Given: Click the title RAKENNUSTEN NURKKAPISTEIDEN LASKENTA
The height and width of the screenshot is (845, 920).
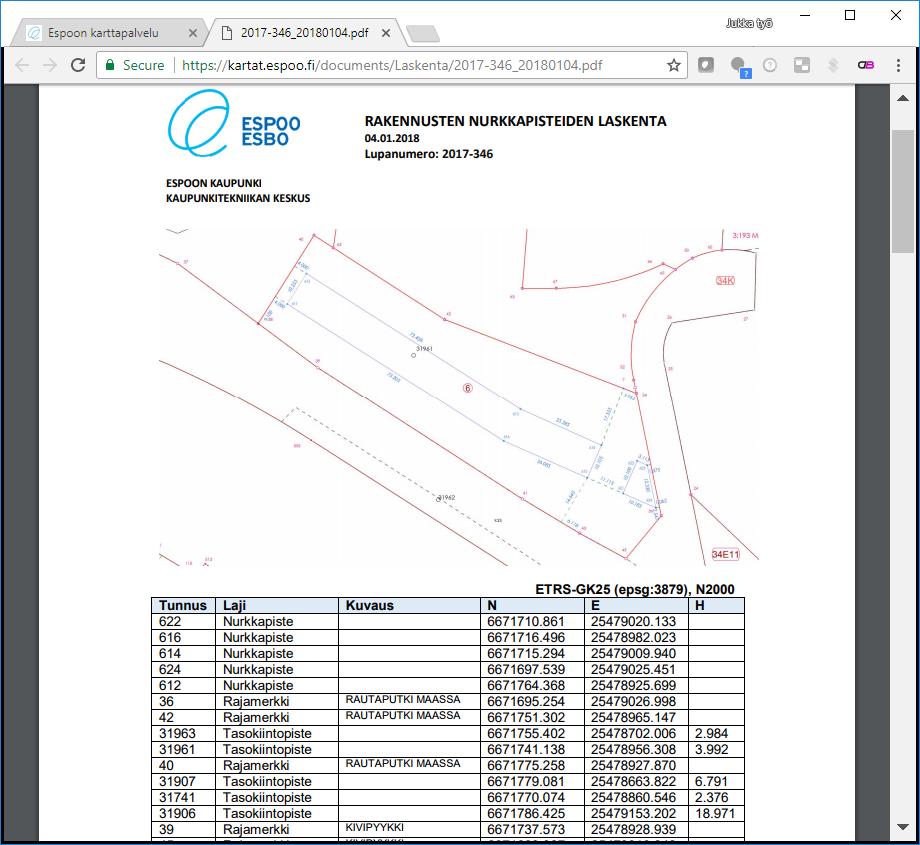Looking at the screenshot, I should coord(515,121).
